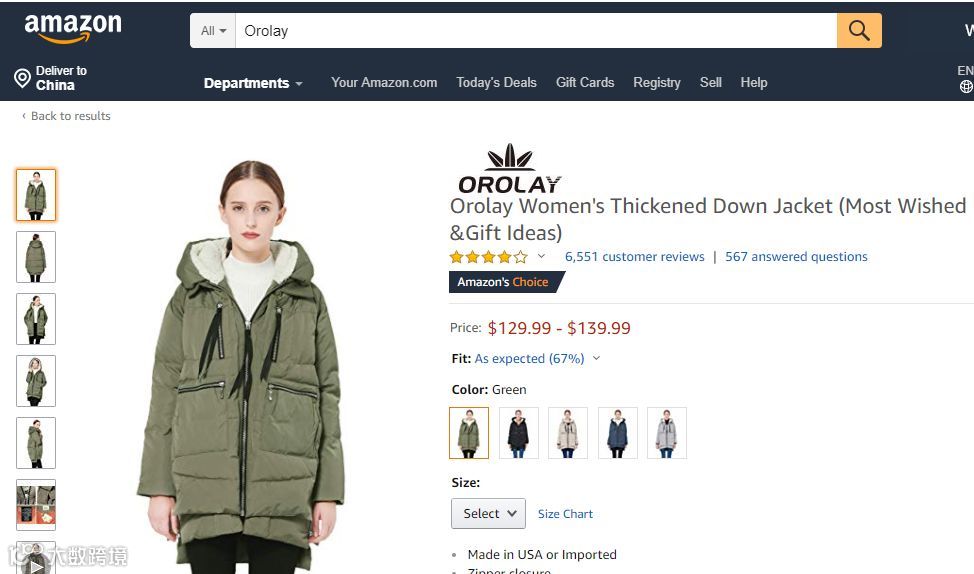Open Today's Deals in navigation
This screenshot has height=574, width=974.
point(496,82)
